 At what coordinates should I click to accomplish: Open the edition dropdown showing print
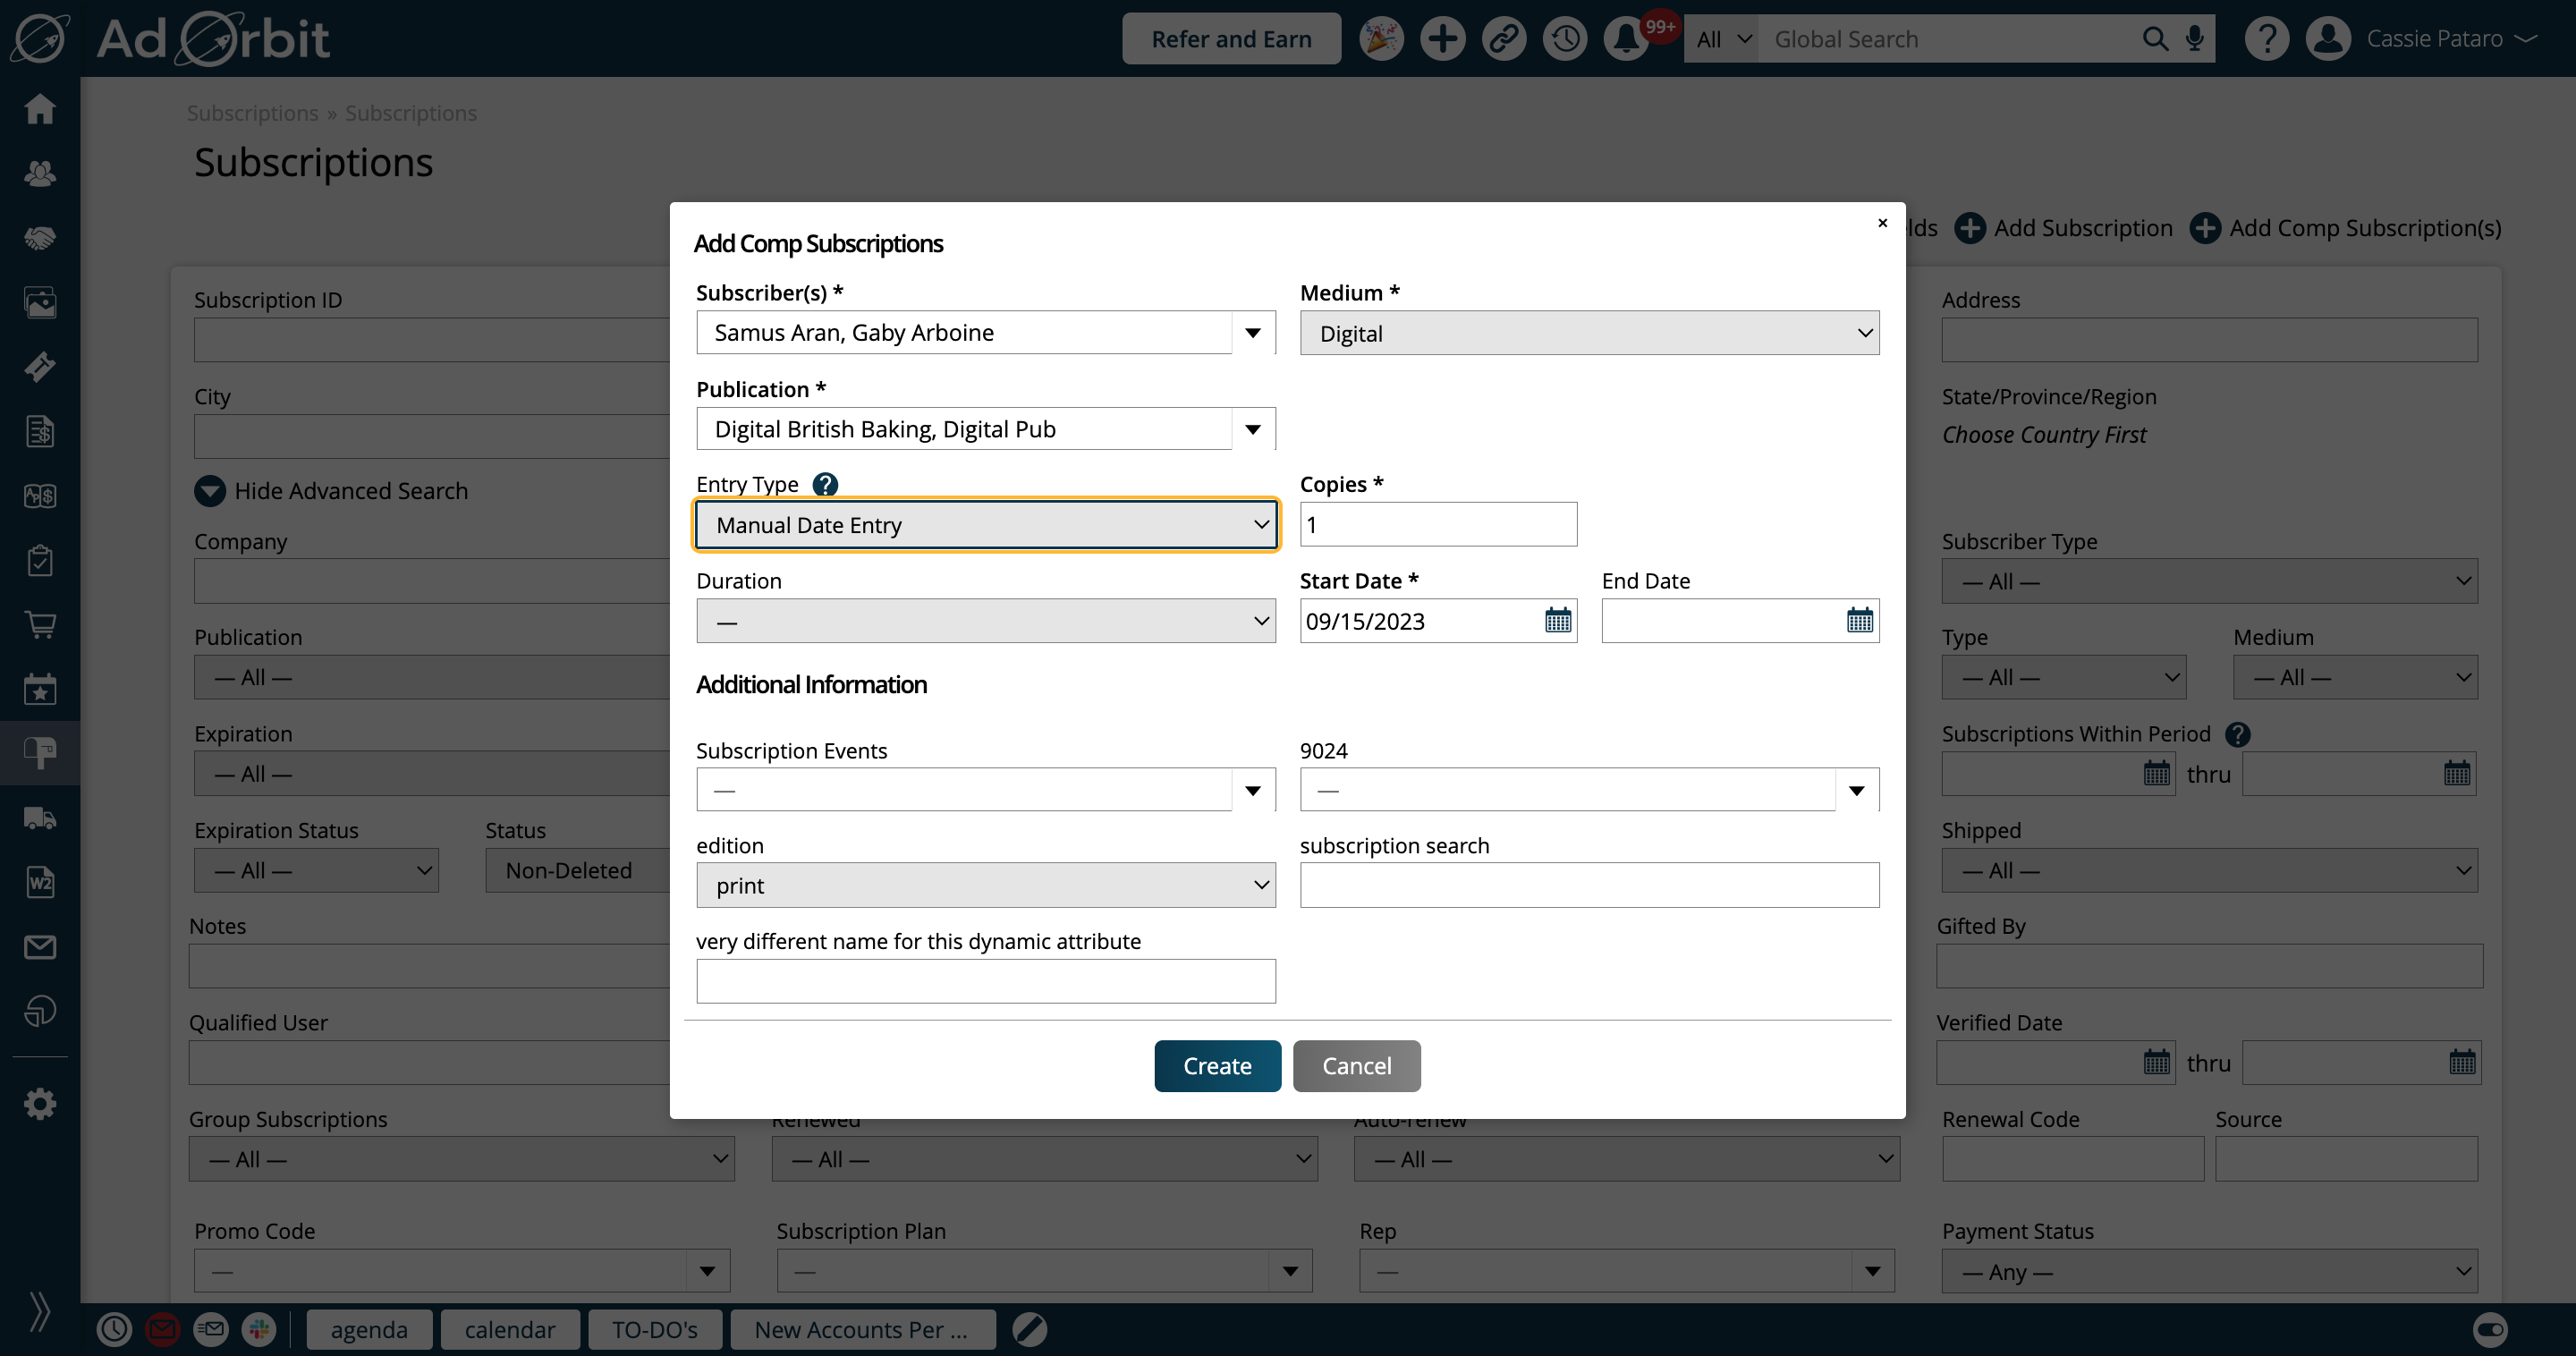pyautogui.click(x=986, y=885)
